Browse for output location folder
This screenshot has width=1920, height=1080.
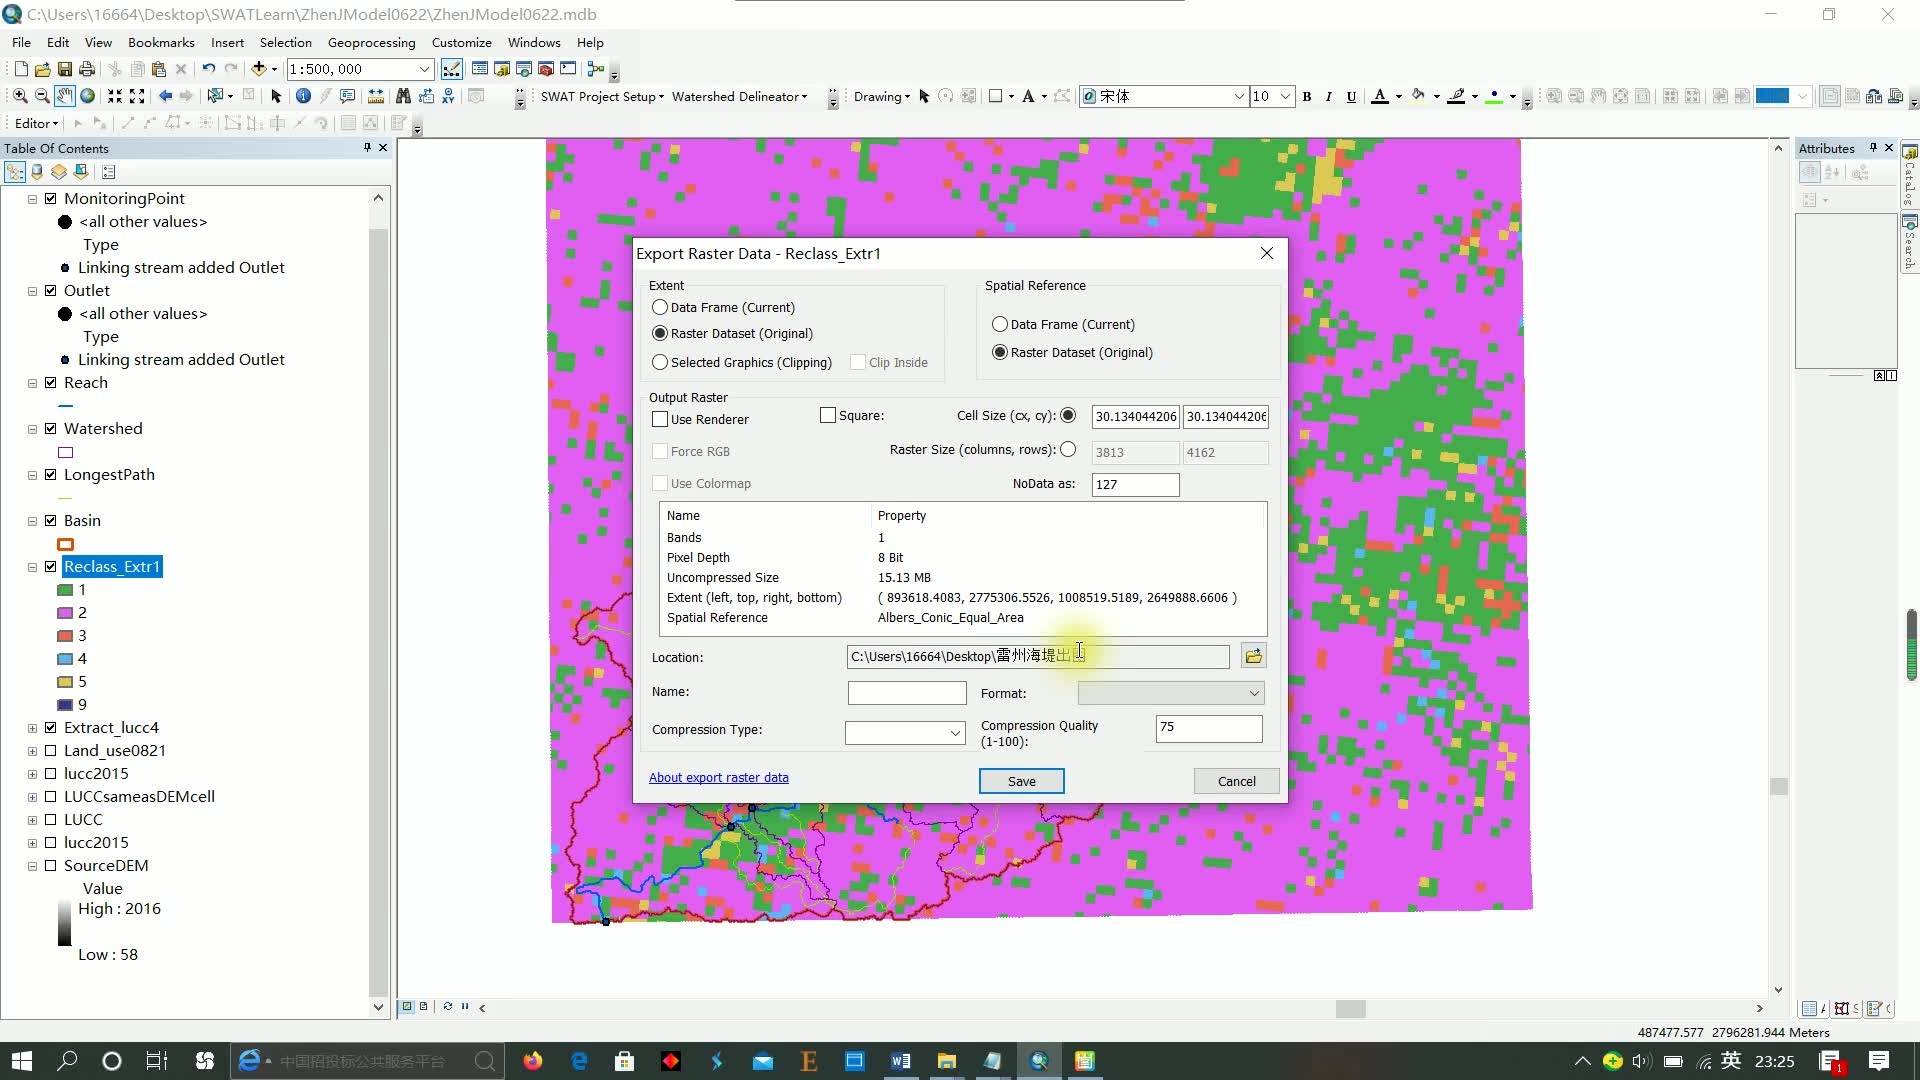[x=1253, y=656]
